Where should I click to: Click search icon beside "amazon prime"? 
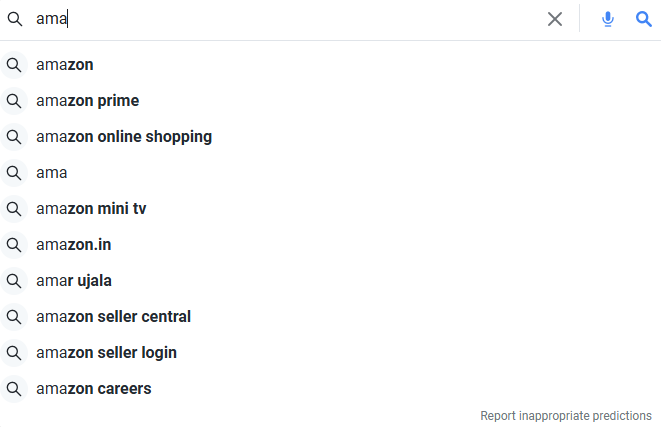(14, 101)
